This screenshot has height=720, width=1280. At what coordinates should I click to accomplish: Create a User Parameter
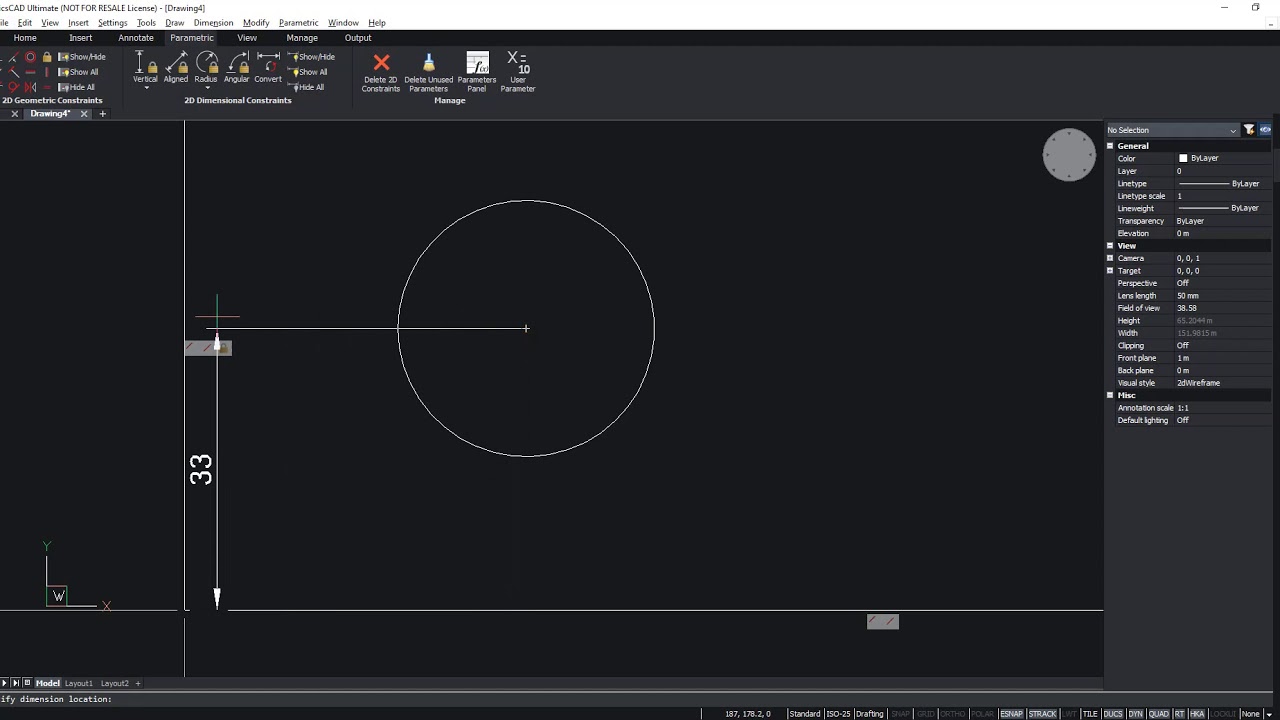518,72
